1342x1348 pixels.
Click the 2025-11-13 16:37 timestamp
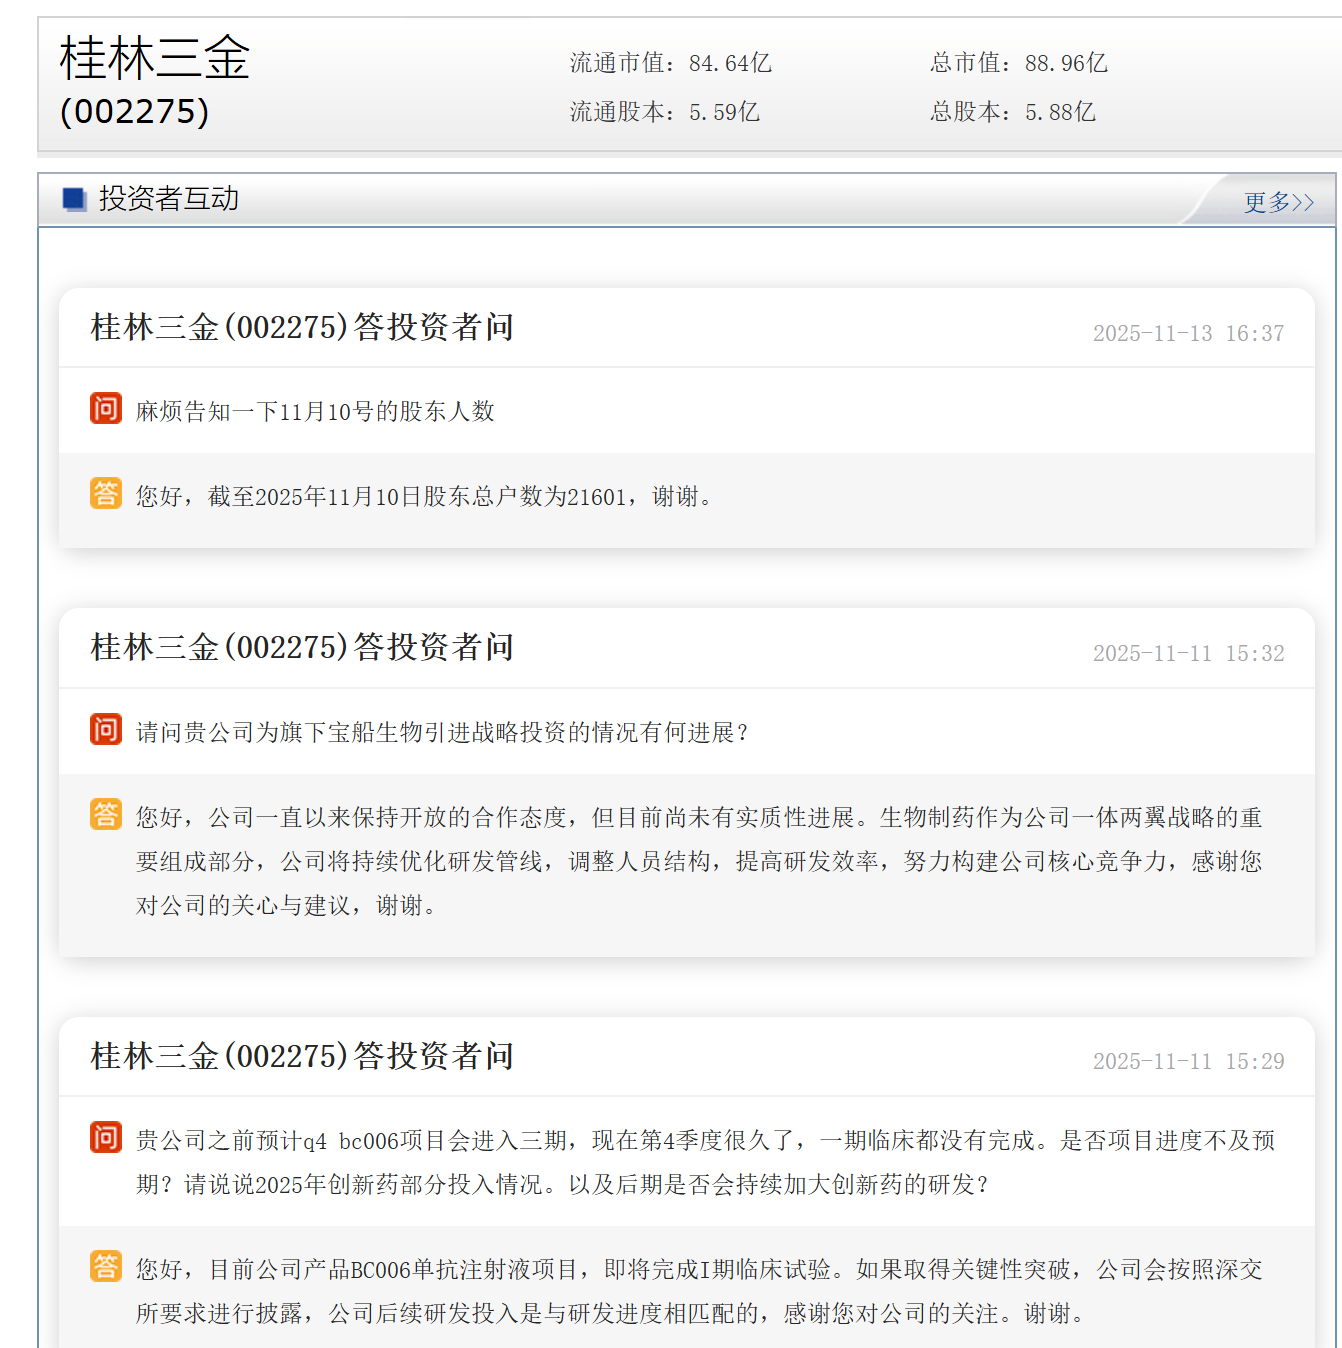point(1188,333)
